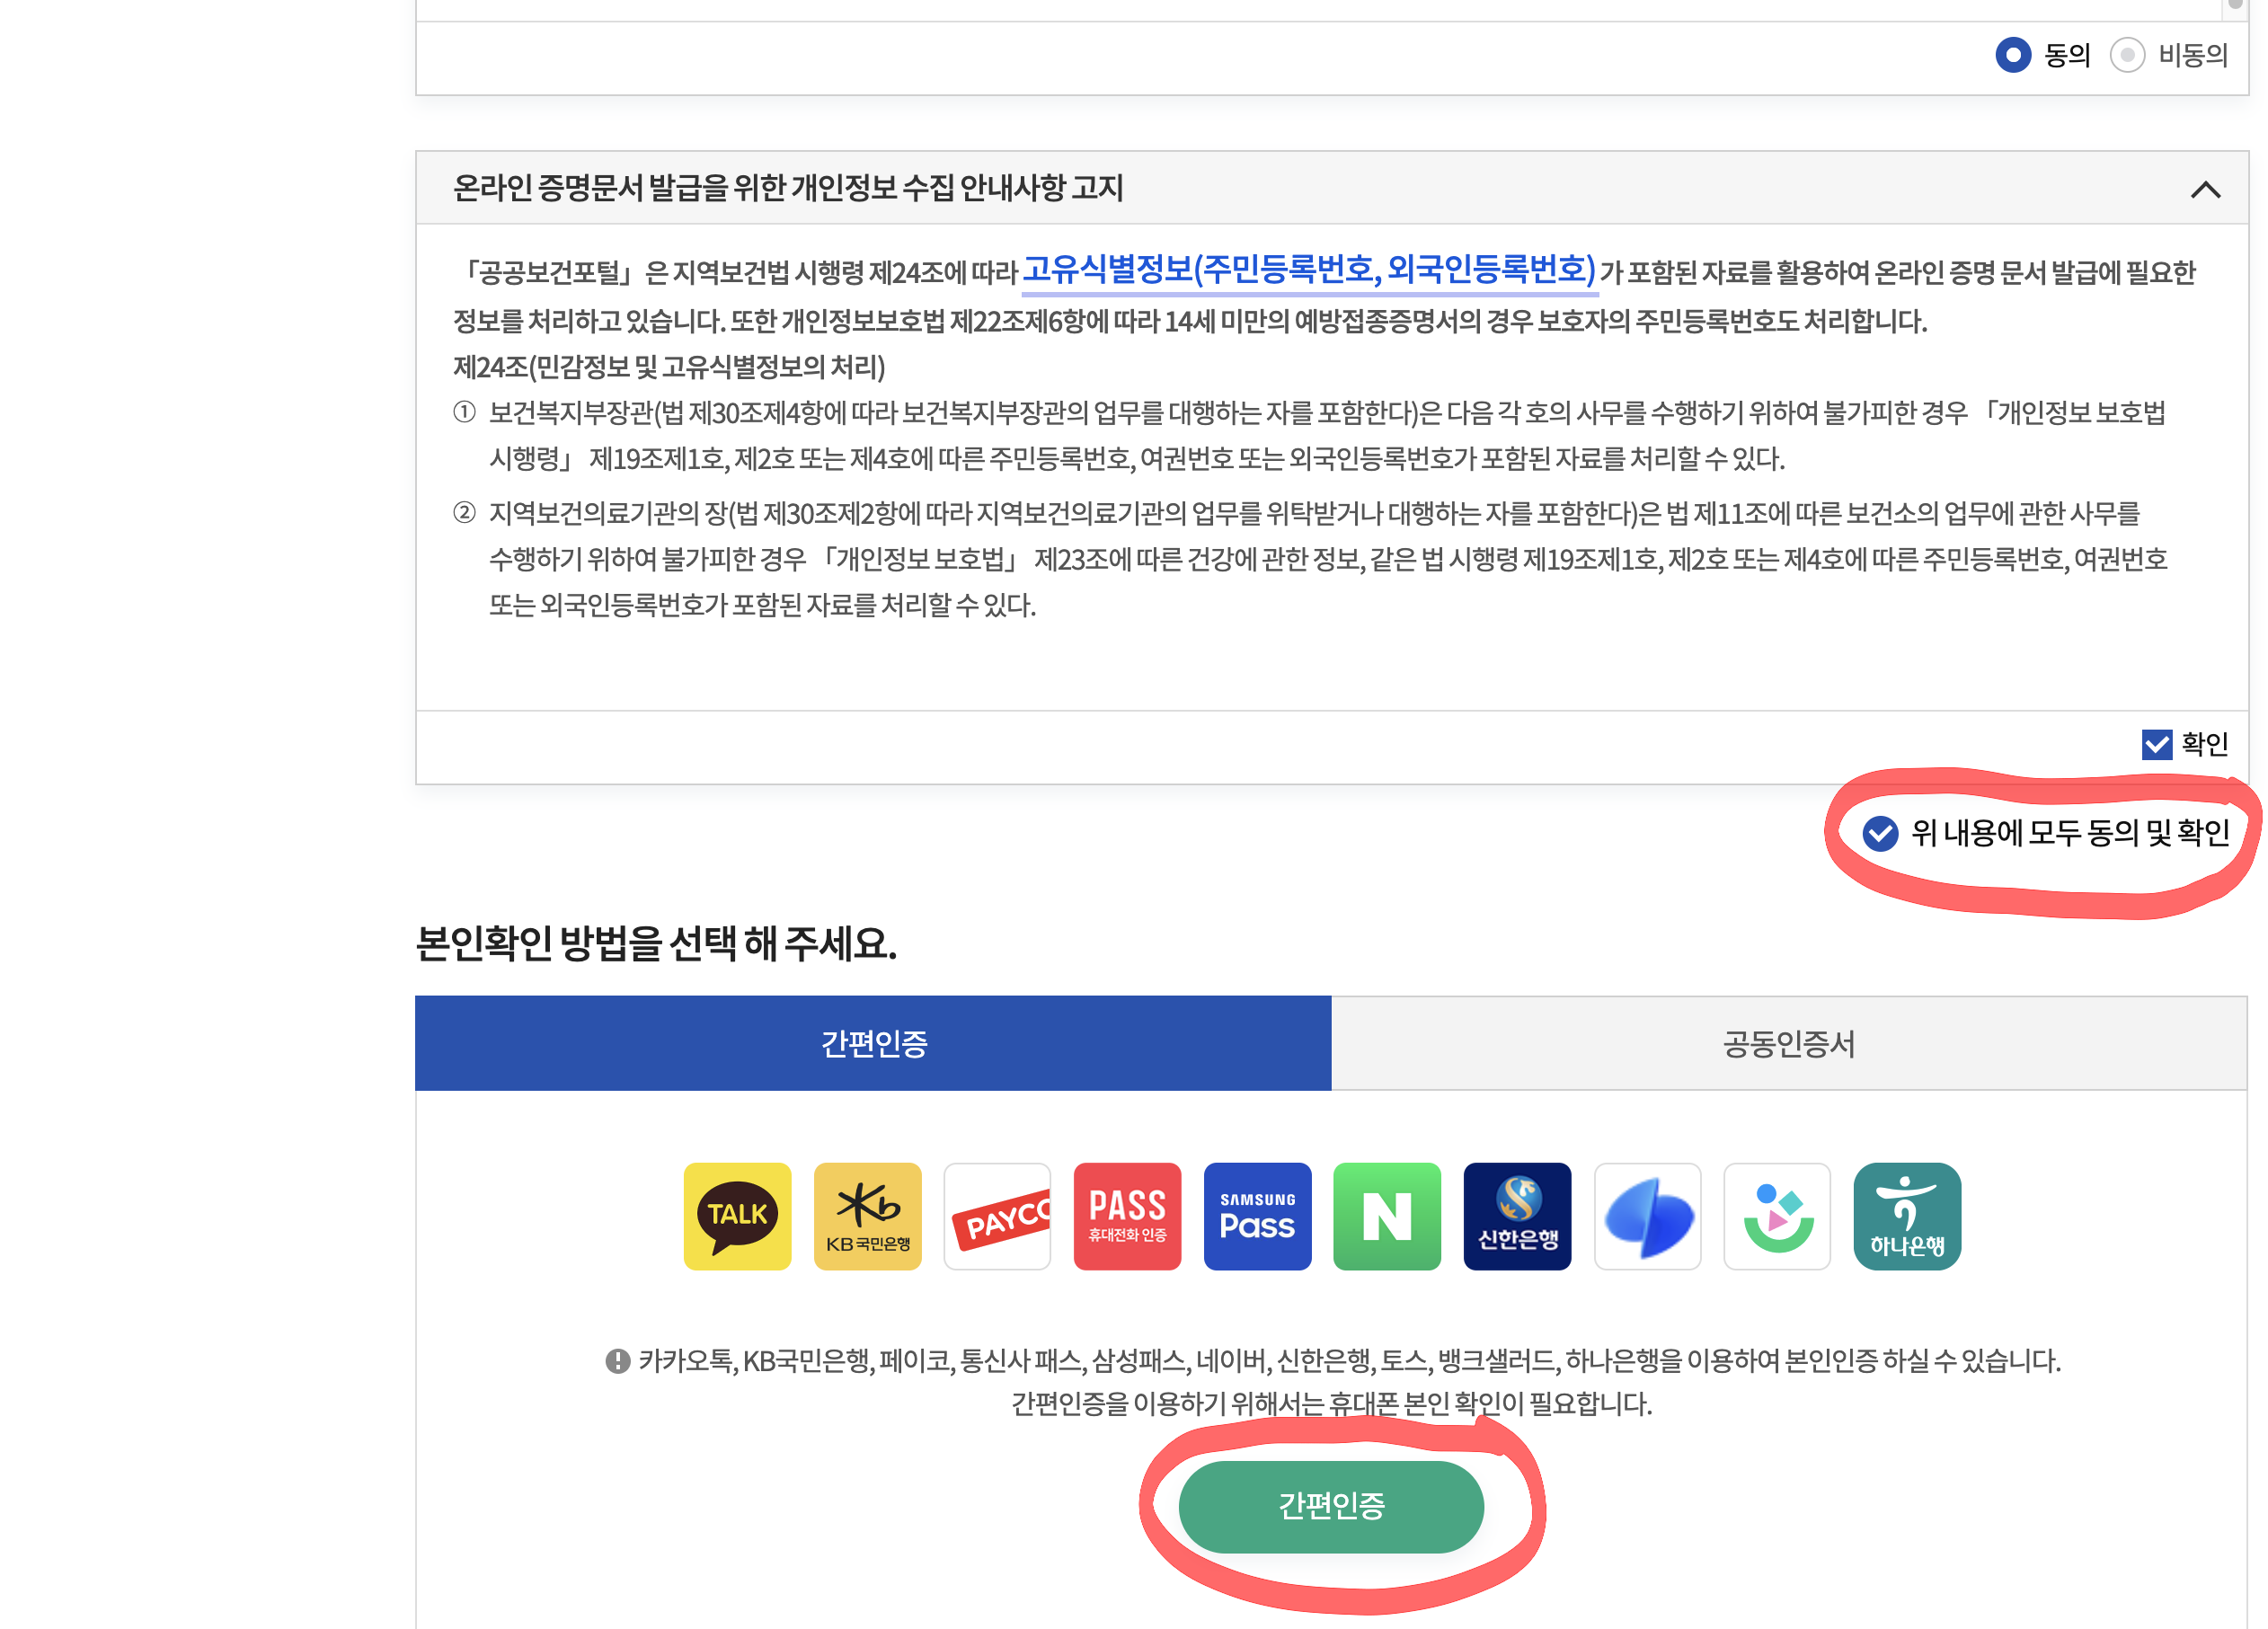
Task: Choose Toss authentication icon
Action: pyautogui.click(x=1647, y=1216)
